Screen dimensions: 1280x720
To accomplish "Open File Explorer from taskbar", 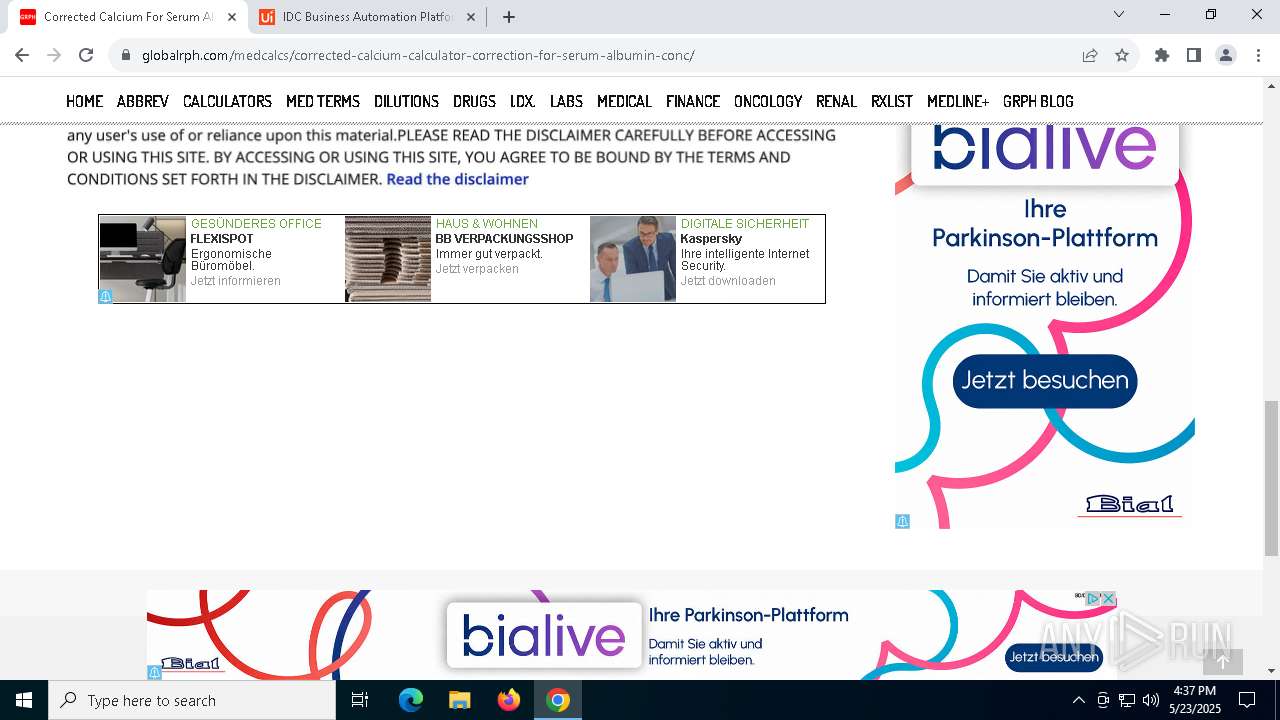I will tap(460, 700).
